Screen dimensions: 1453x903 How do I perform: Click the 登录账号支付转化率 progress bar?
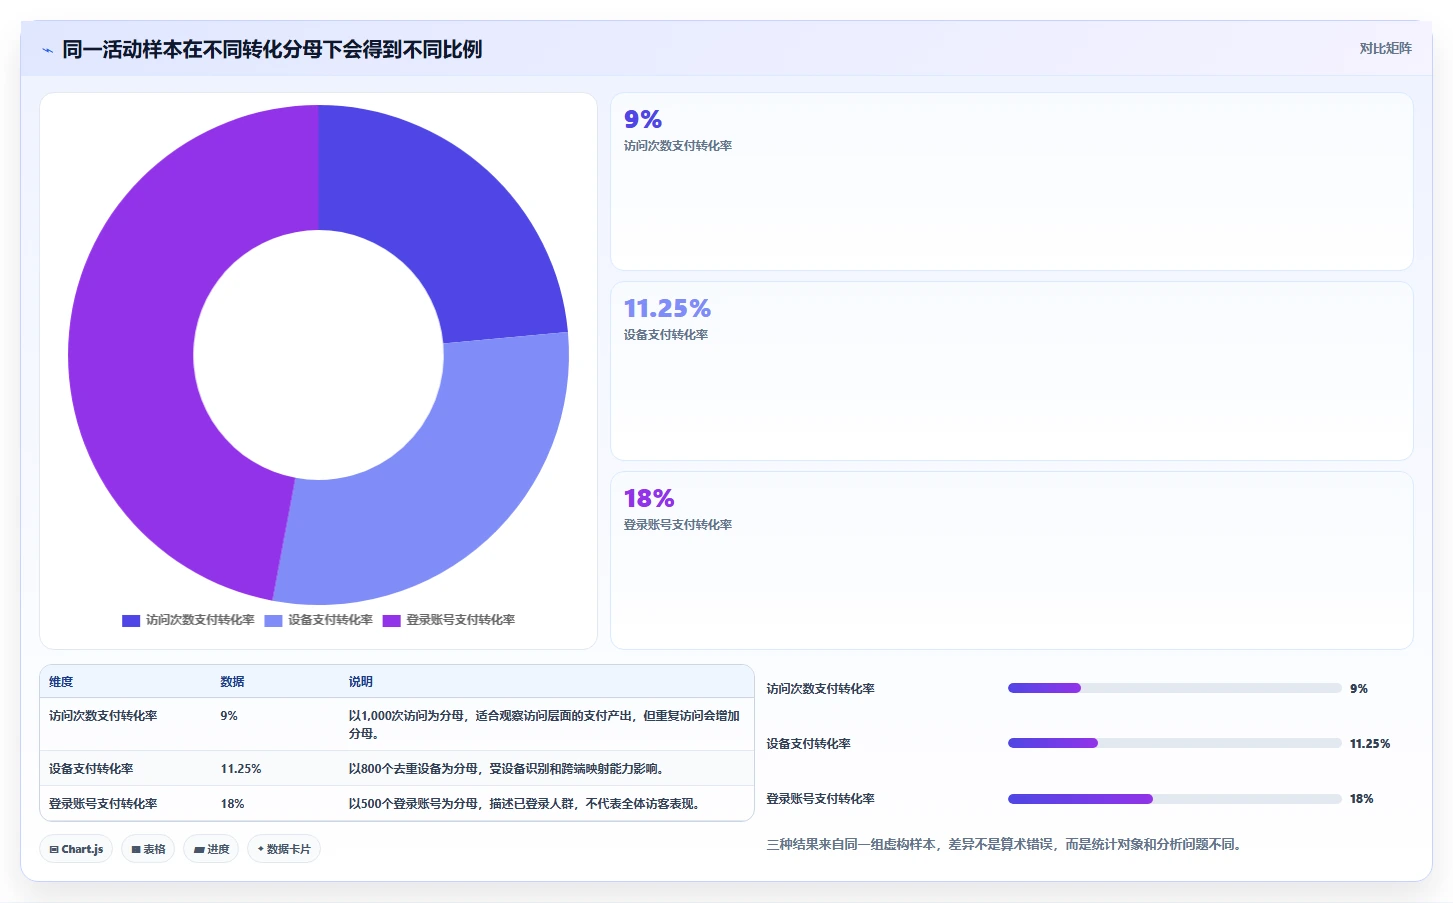click(1174, 799)
